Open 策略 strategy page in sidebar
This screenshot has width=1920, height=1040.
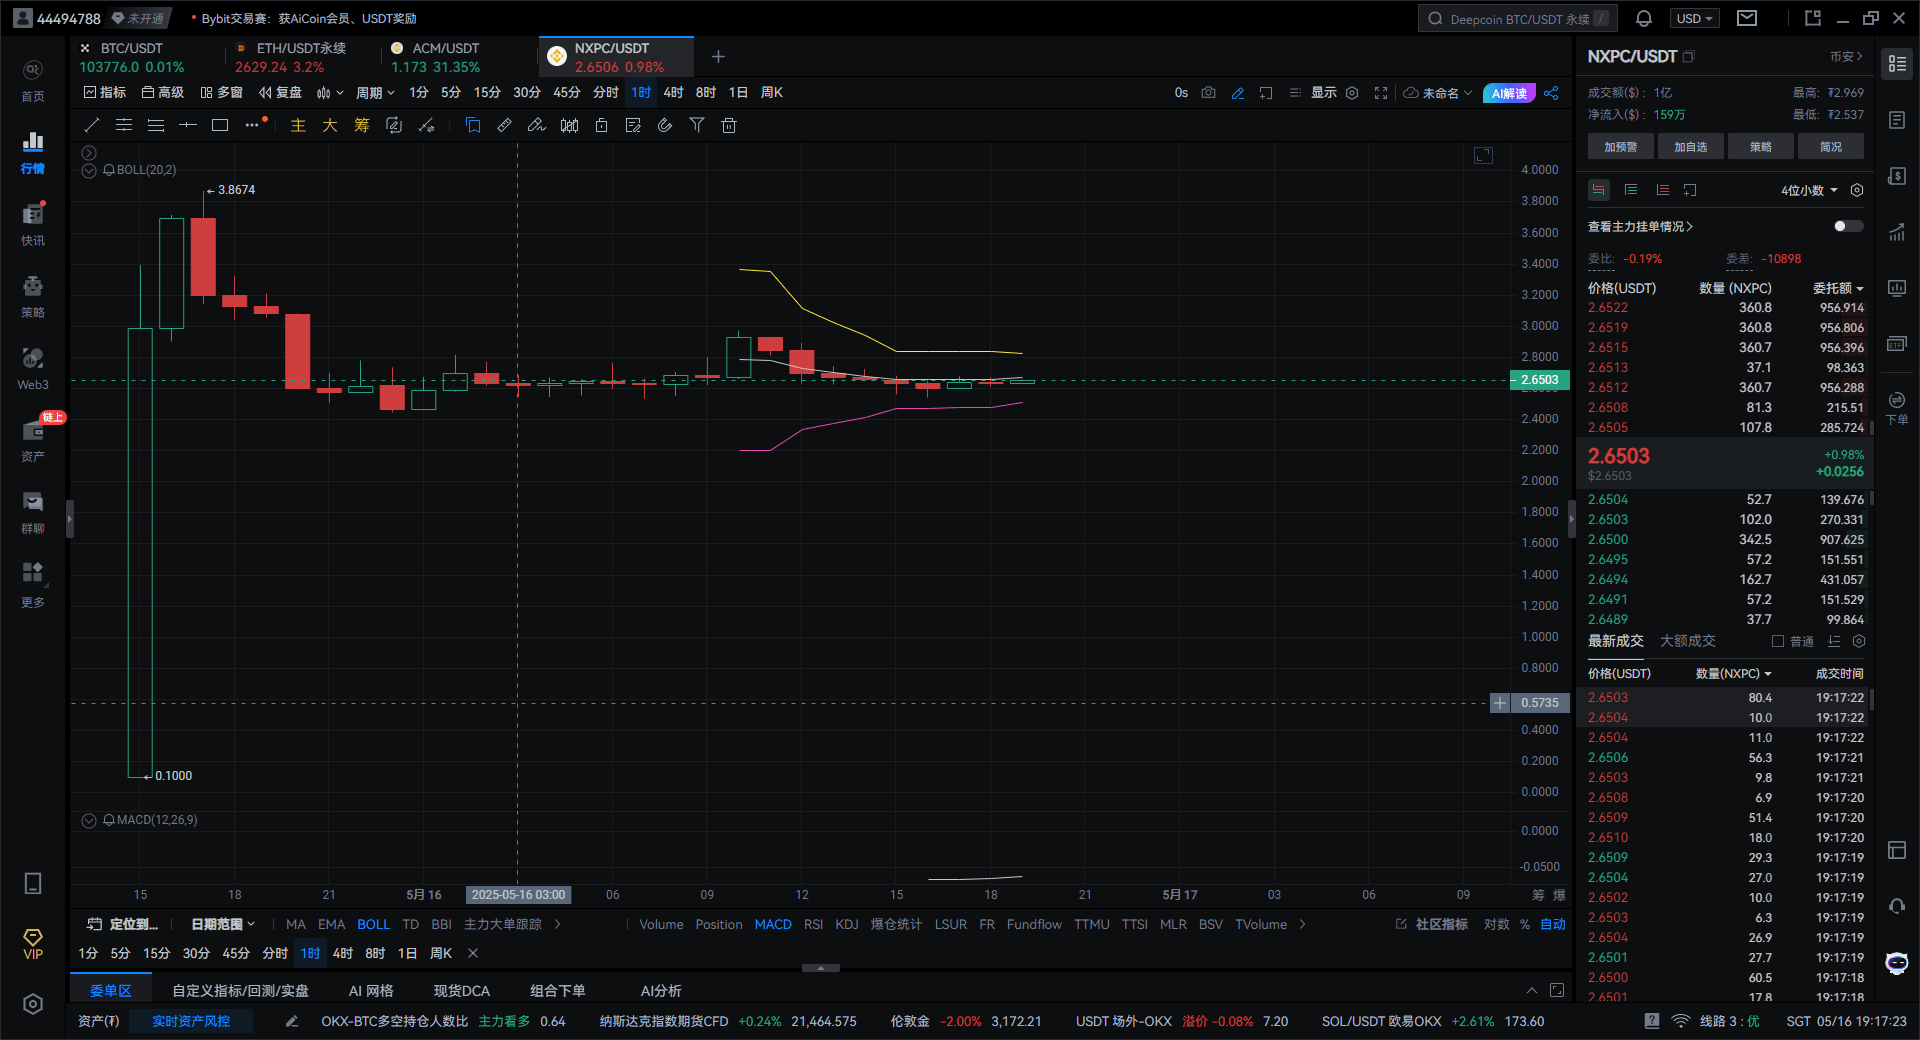tap(33, 296)
